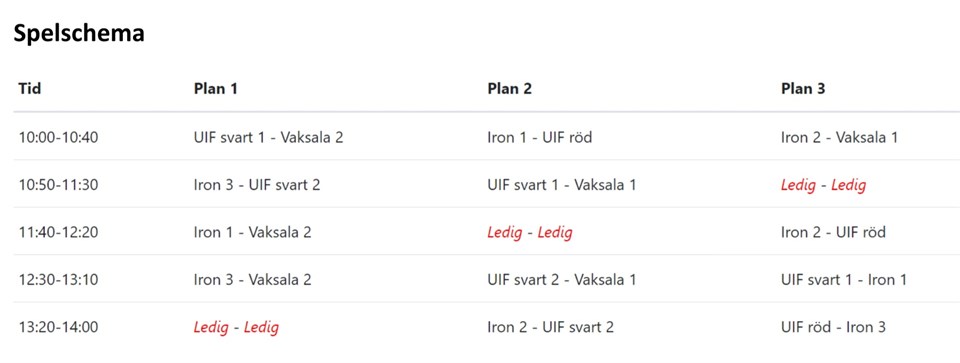Select the Plan 2 column header
Screen dimensions: 960x363
coord(509,89)
